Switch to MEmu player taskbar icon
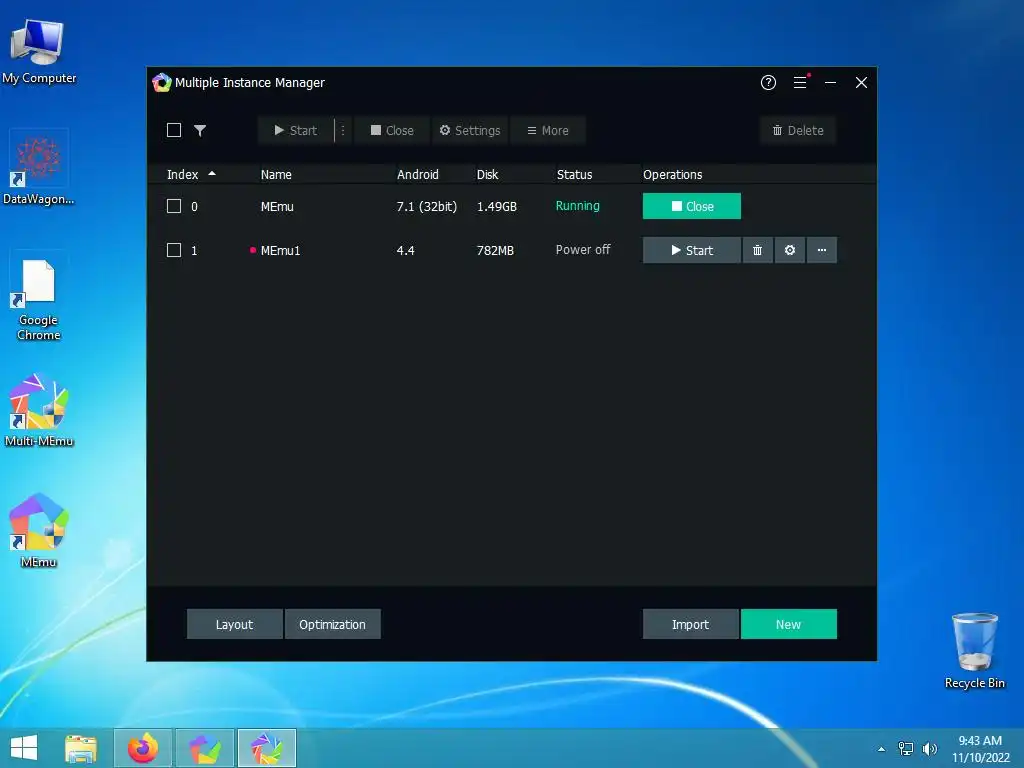The image size is (1024, 768). [205, 748]
